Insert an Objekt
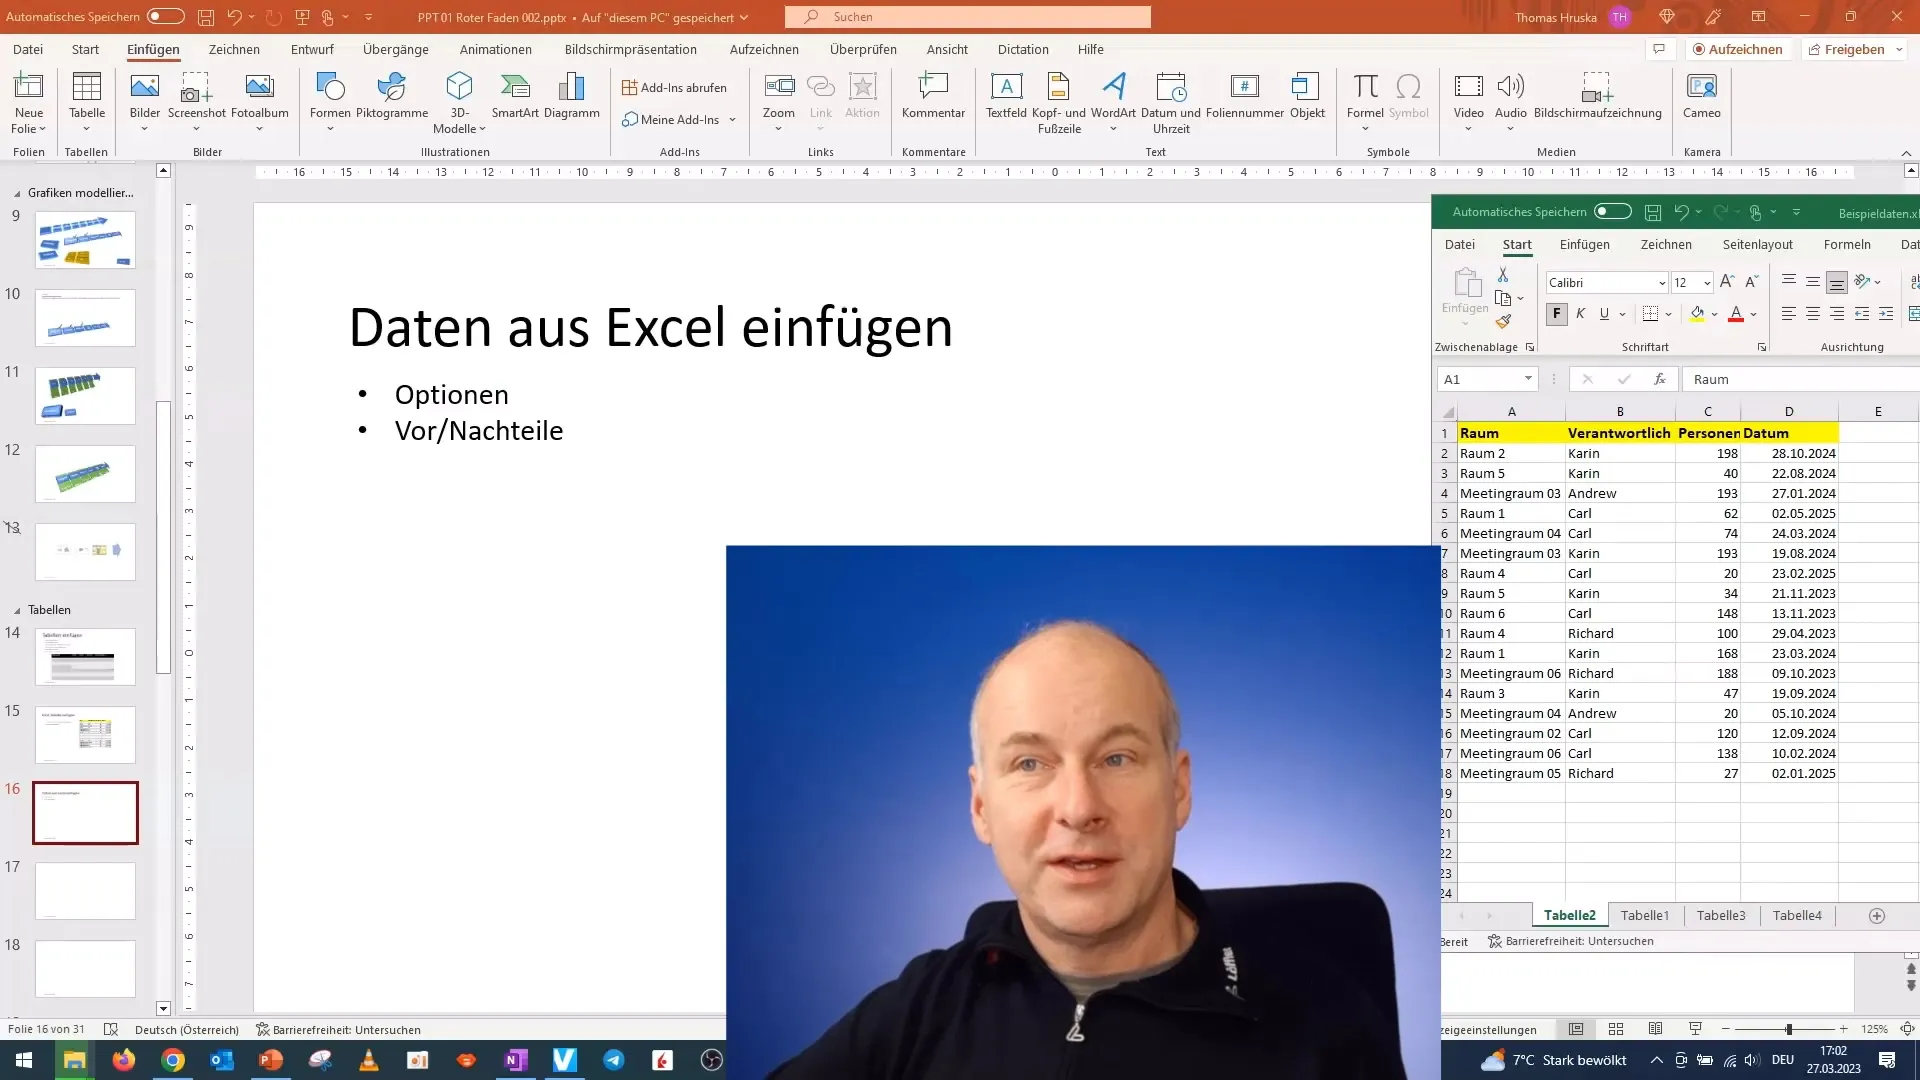Screen dimensions: 1920x1080 (1307, 96)
